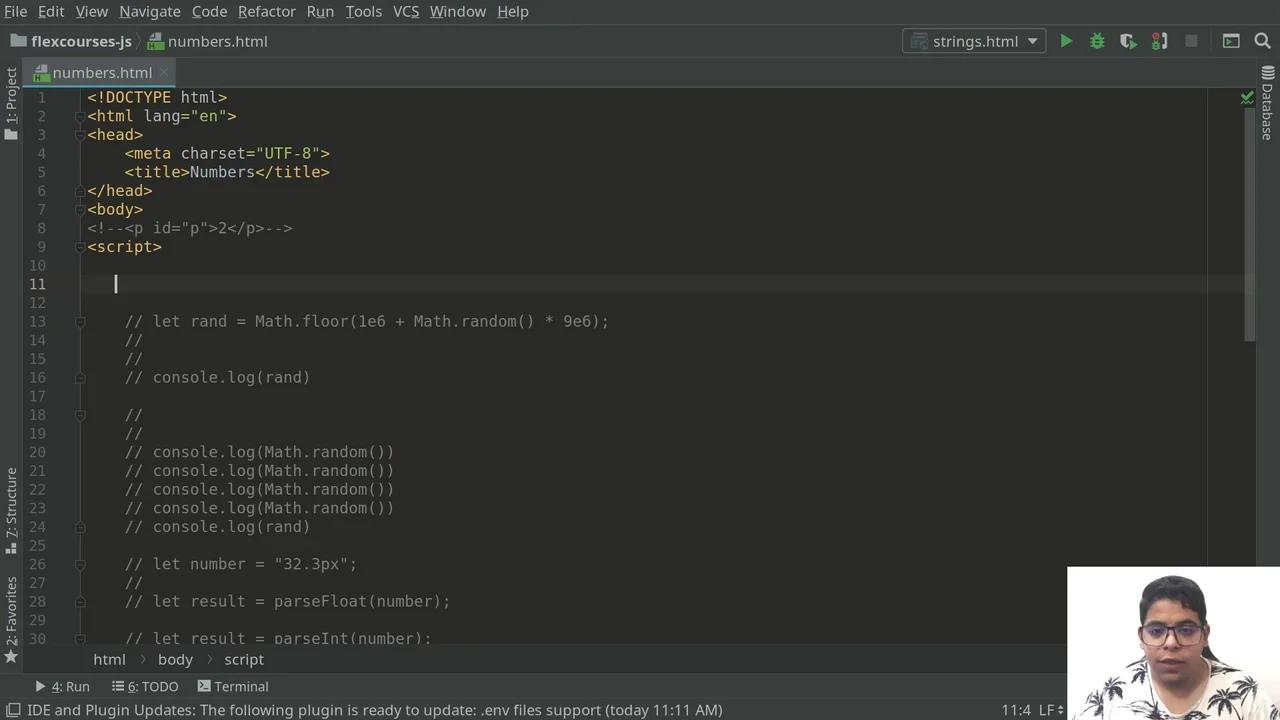The width and height of the screenshot is (1280, 720).
Task: Open the Terminal tool window button
Action: click(233, 687)
